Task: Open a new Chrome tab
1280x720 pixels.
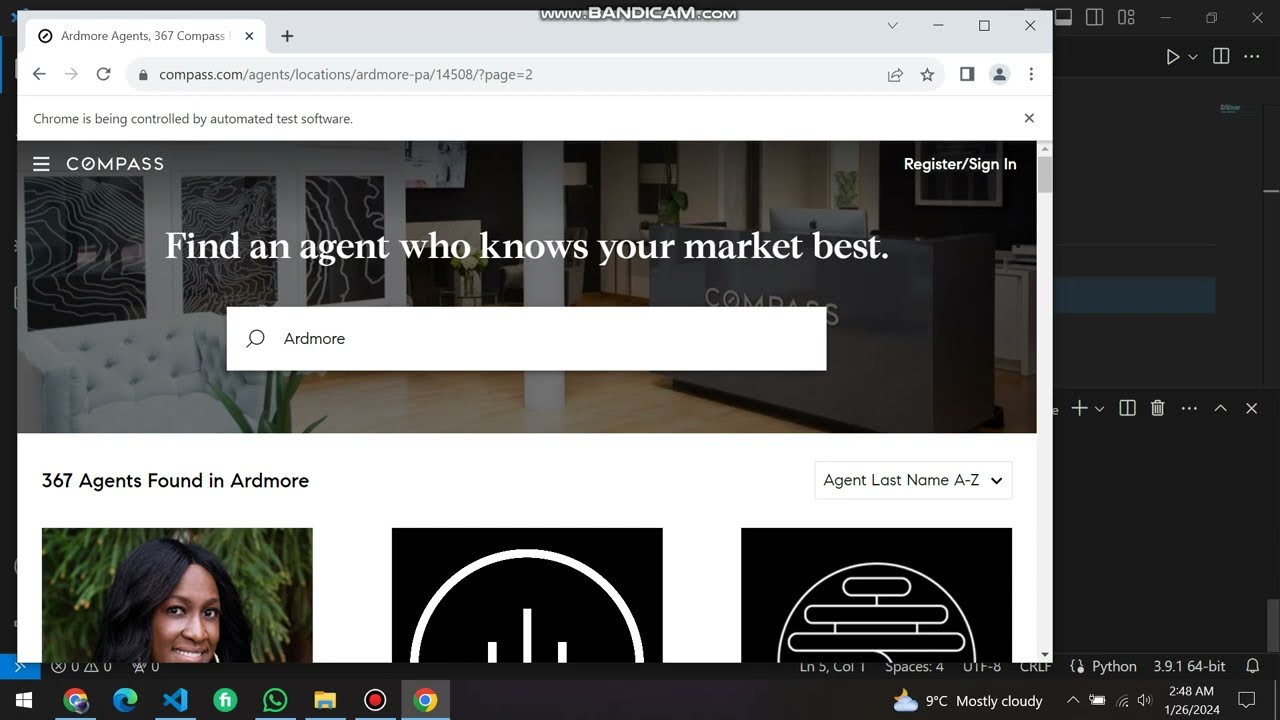Action: pos(287,36)
